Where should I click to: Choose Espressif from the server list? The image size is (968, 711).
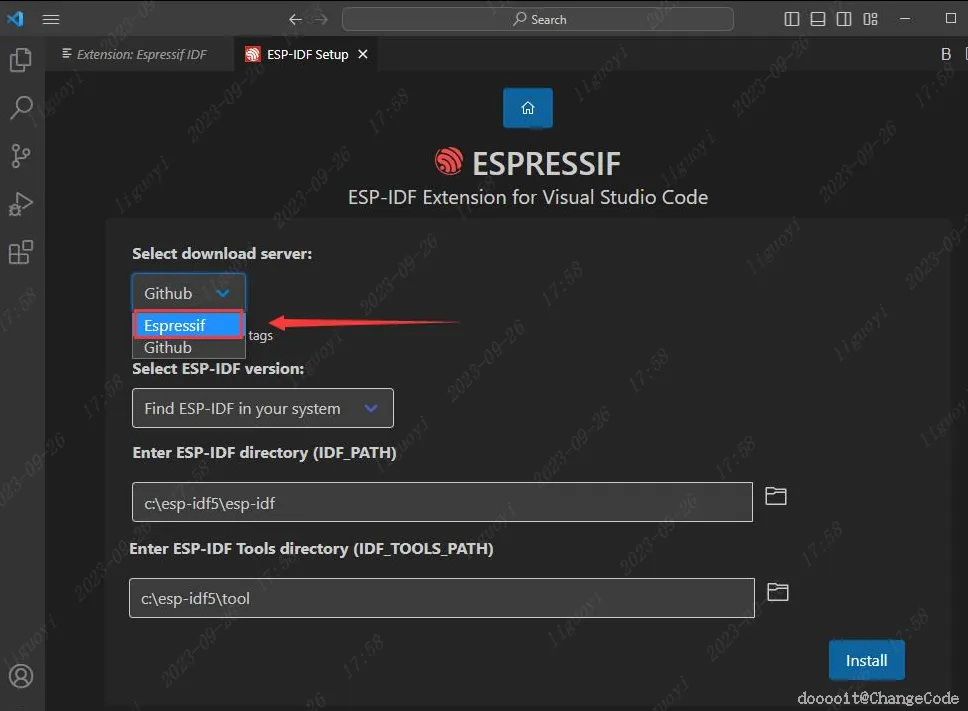coord(188,325)
